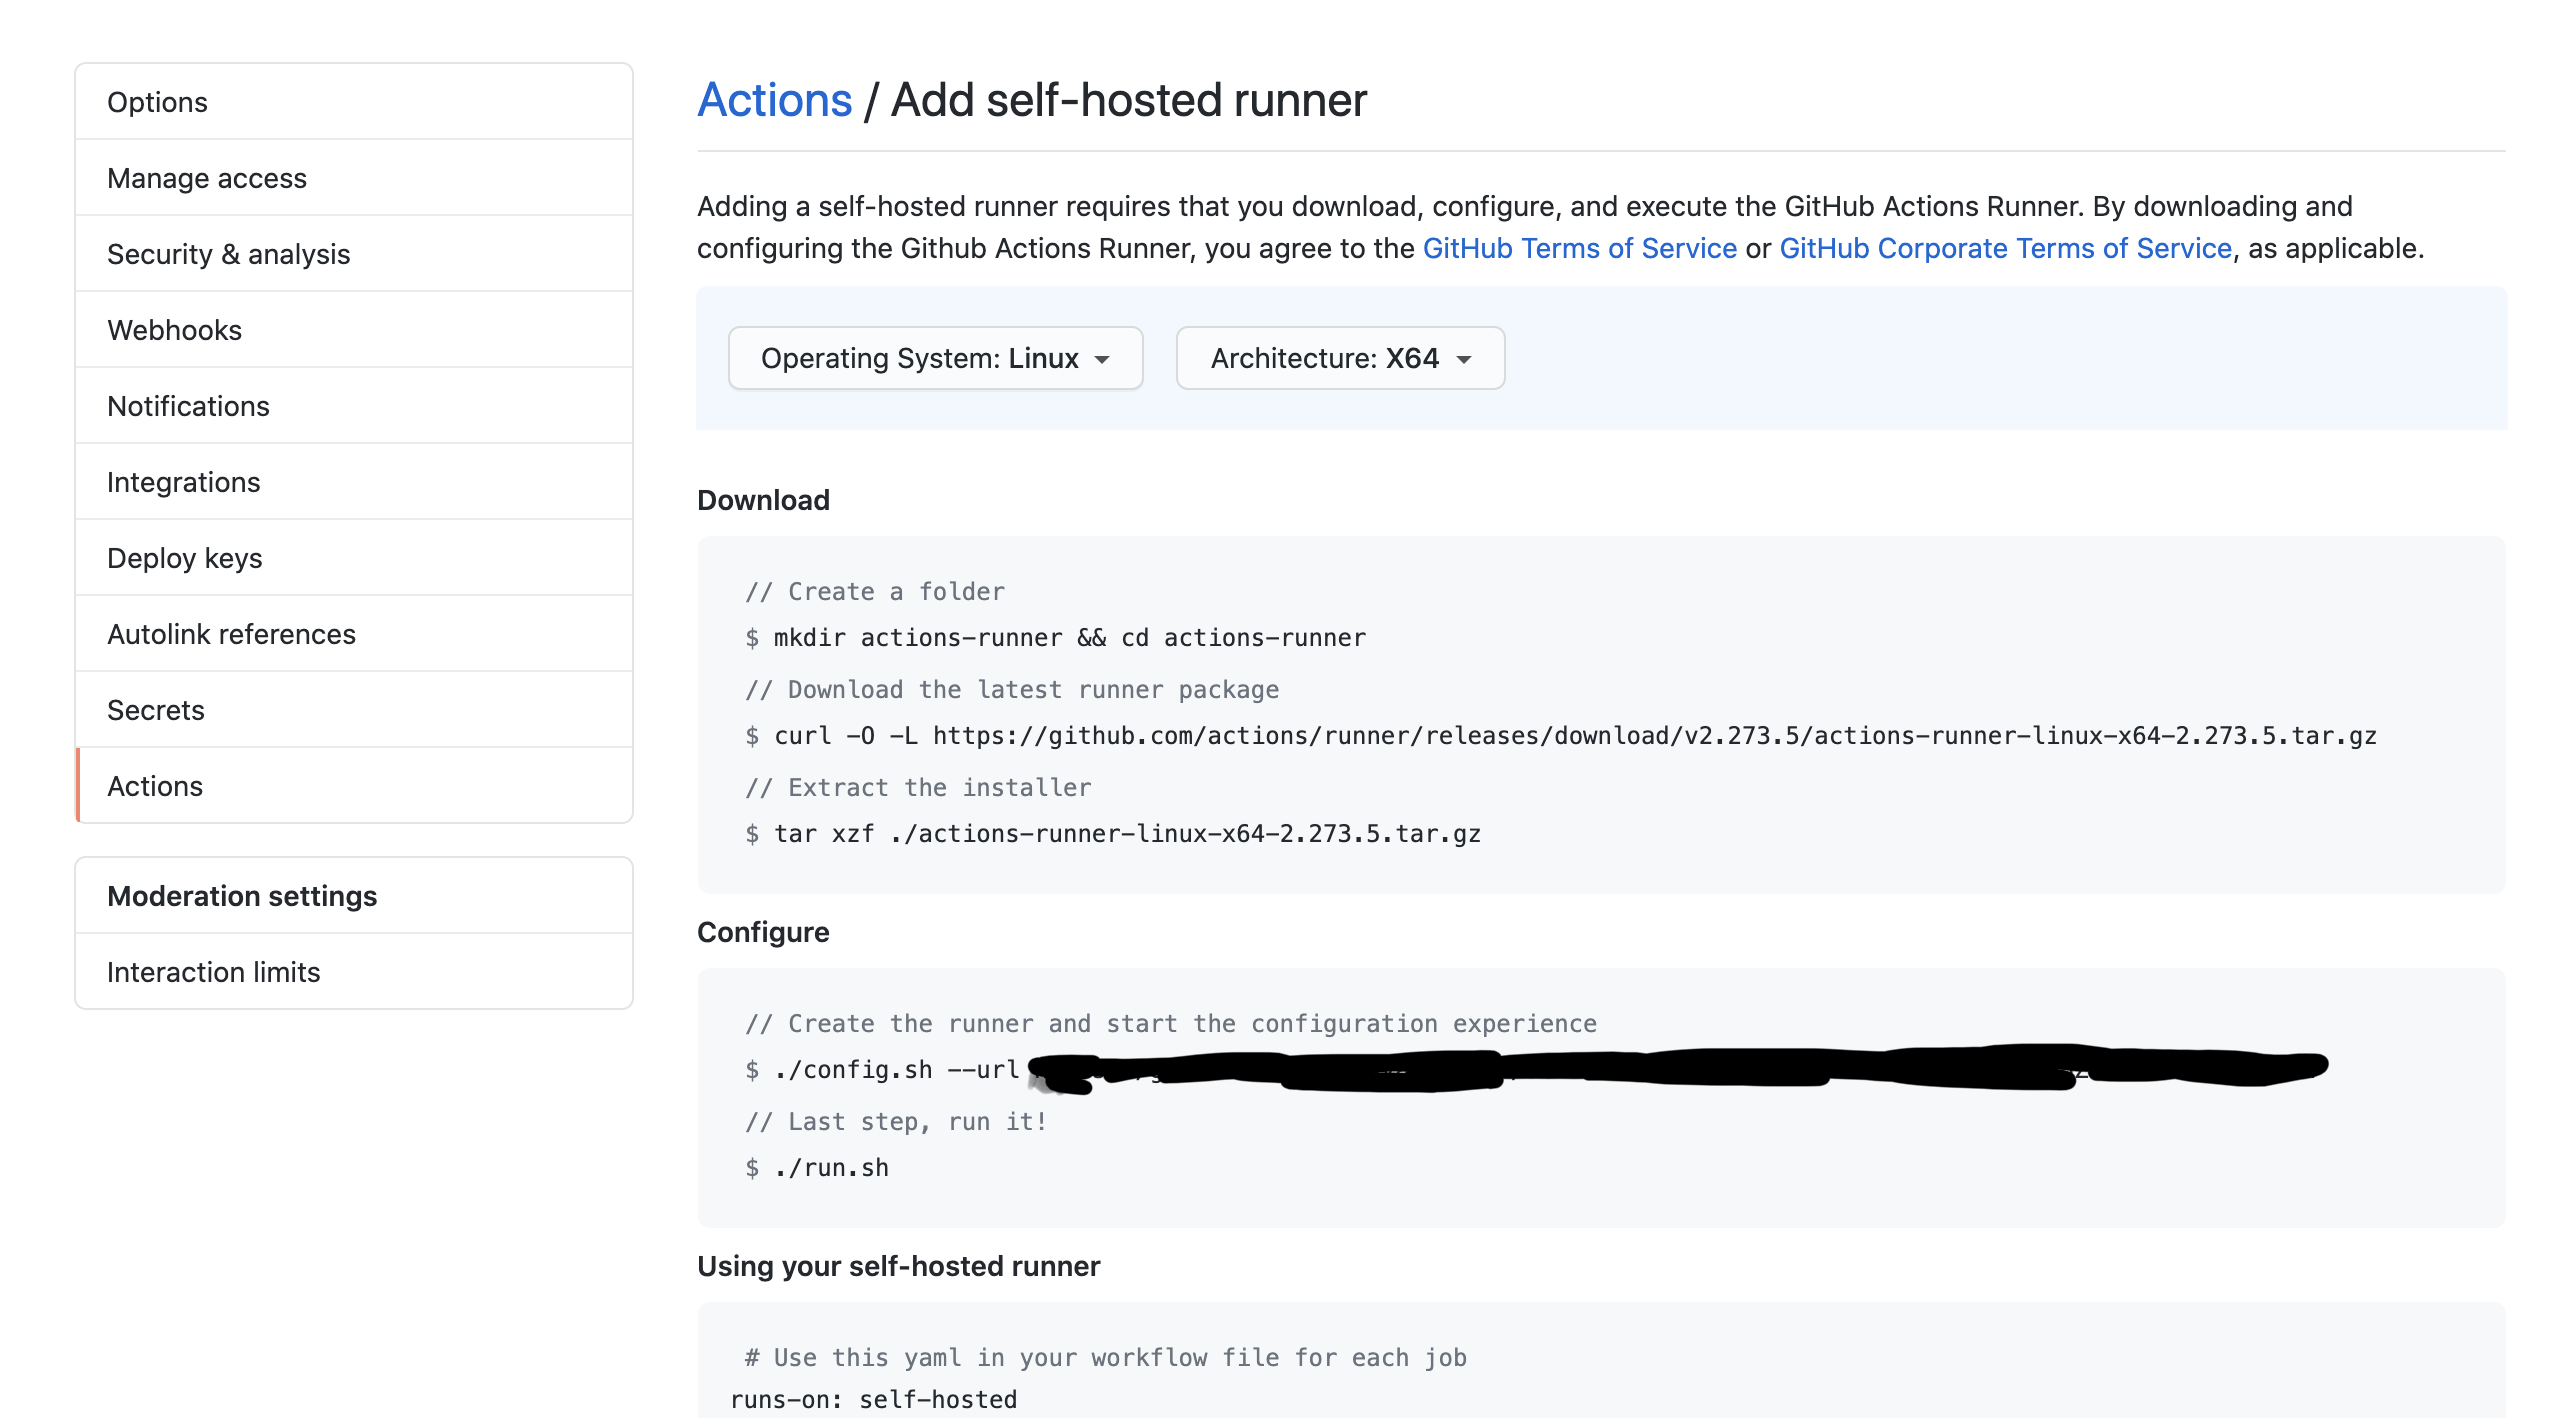2576x1418 pixels.
Task: Click the ./run.sh command line
Action: [830, 1168]
